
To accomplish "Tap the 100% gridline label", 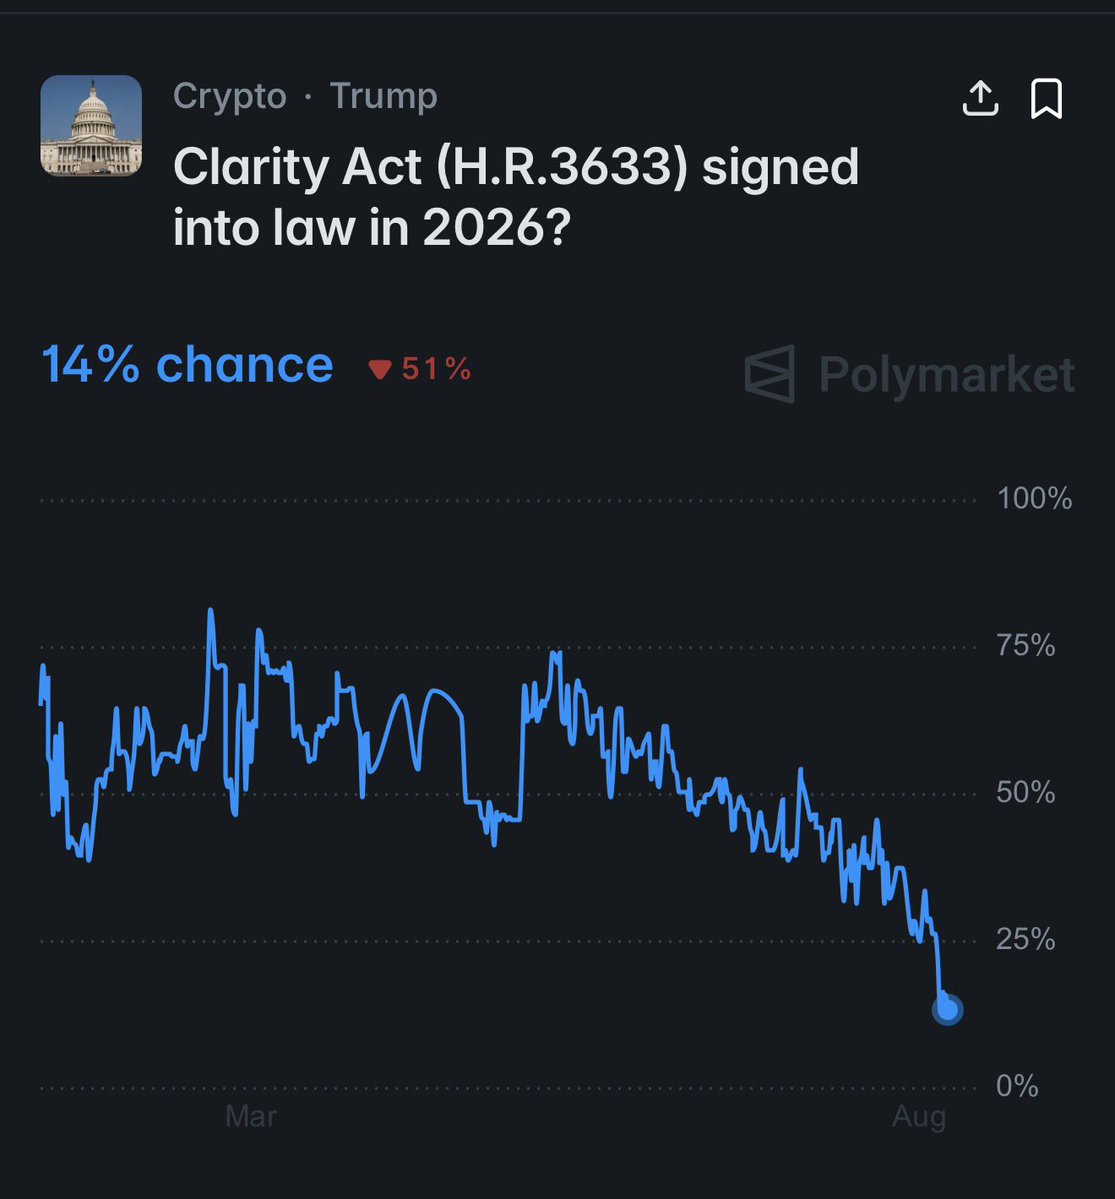I will (1034, 499).
